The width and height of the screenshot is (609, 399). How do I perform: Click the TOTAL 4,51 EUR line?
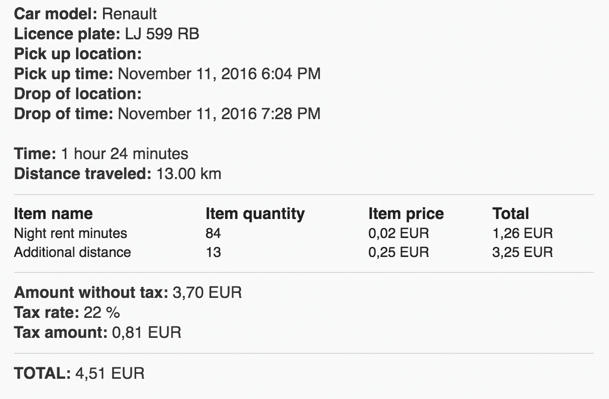coord(79,373)
